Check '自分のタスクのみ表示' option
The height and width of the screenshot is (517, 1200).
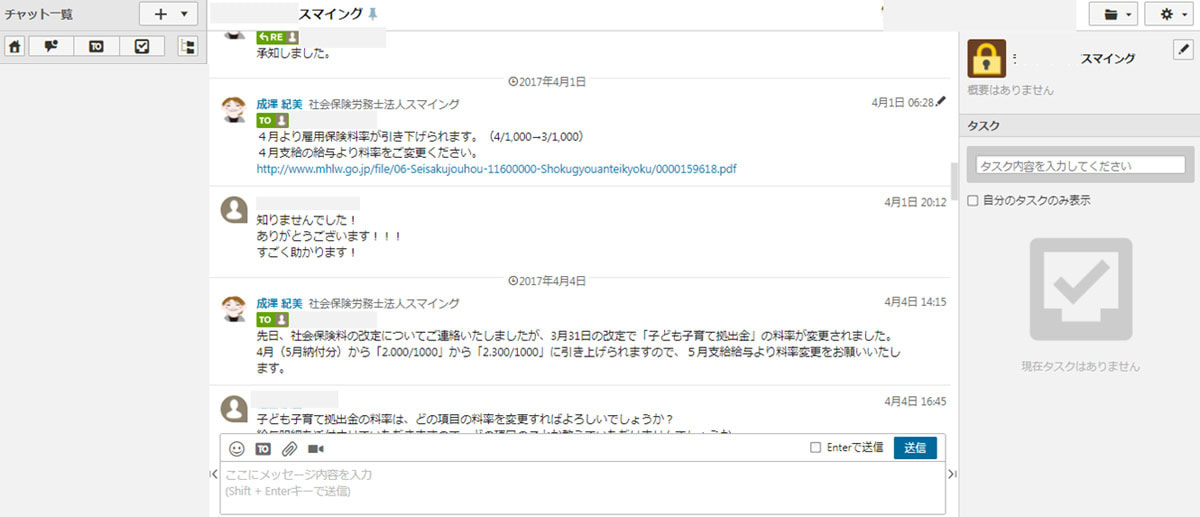[972, 200]
